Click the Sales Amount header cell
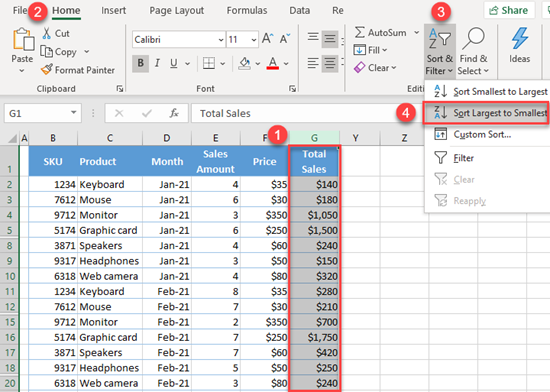Image resolution: width=550 pixels, height=392 pixels. pos(216,161)
